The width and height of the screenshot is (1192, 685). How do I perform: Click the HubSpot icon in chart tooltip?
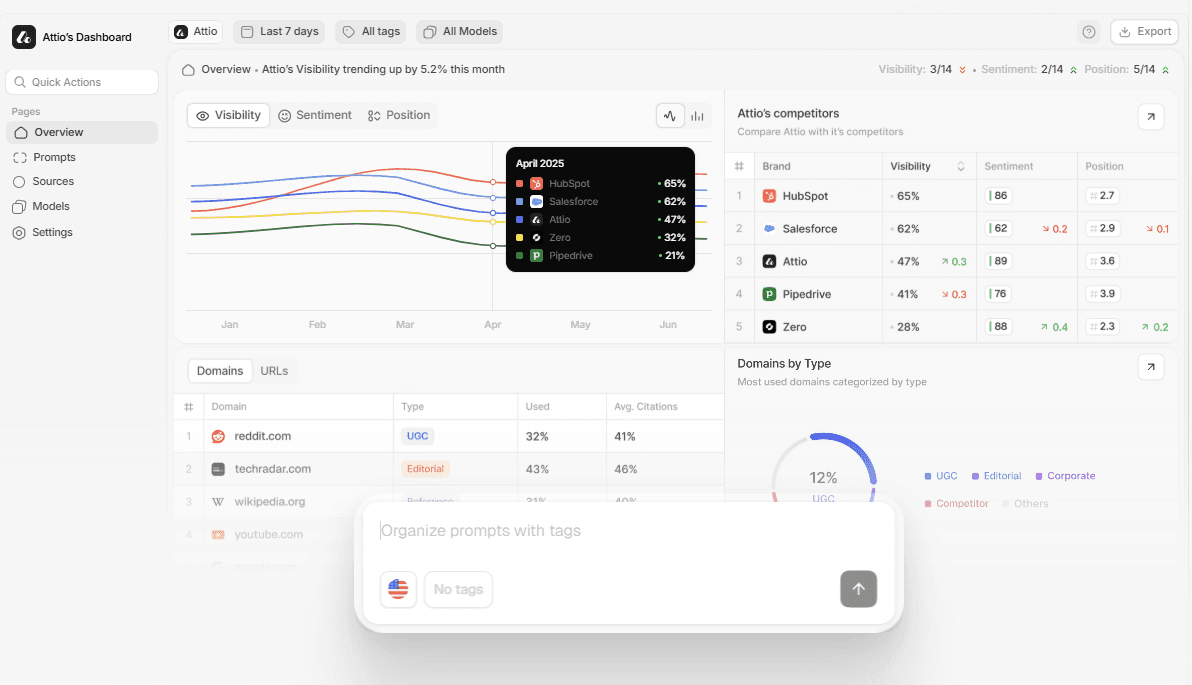pos(536,184)
